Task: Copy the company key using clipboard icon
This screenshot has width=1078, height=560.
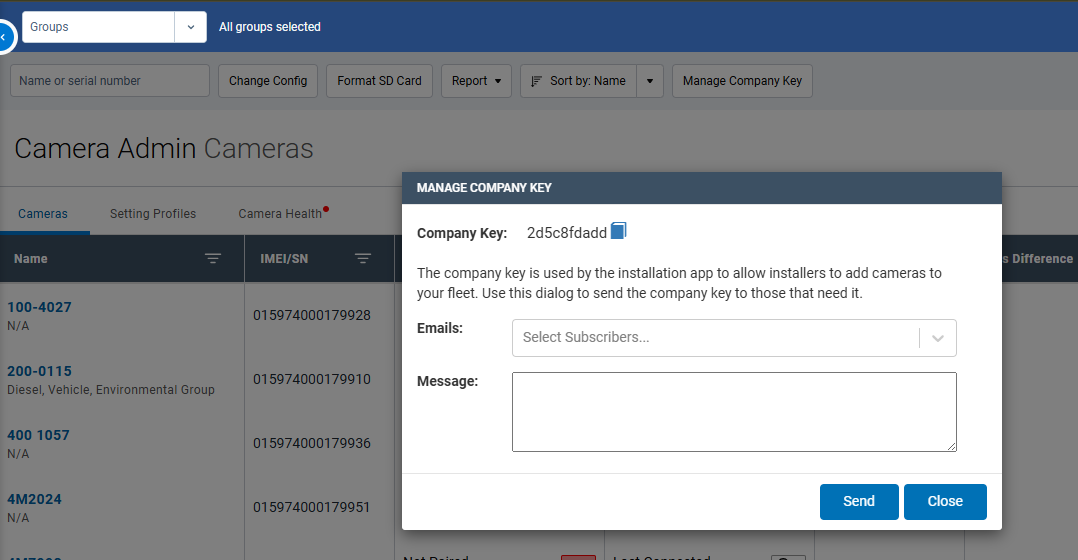Action: tap(618, 231)
